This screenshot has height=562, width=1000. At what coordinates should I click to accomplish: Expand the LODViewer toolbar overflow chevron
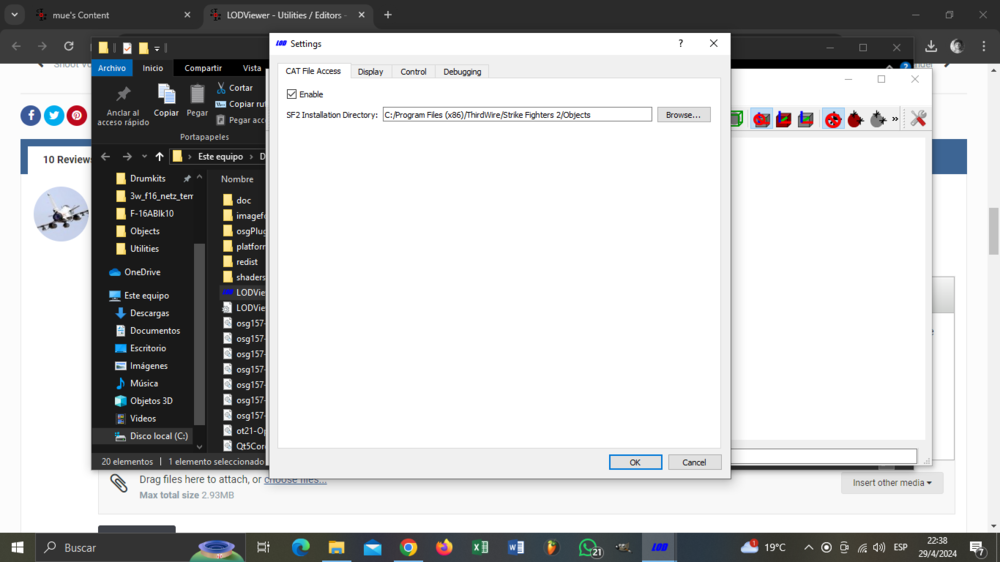coord(895,119)
